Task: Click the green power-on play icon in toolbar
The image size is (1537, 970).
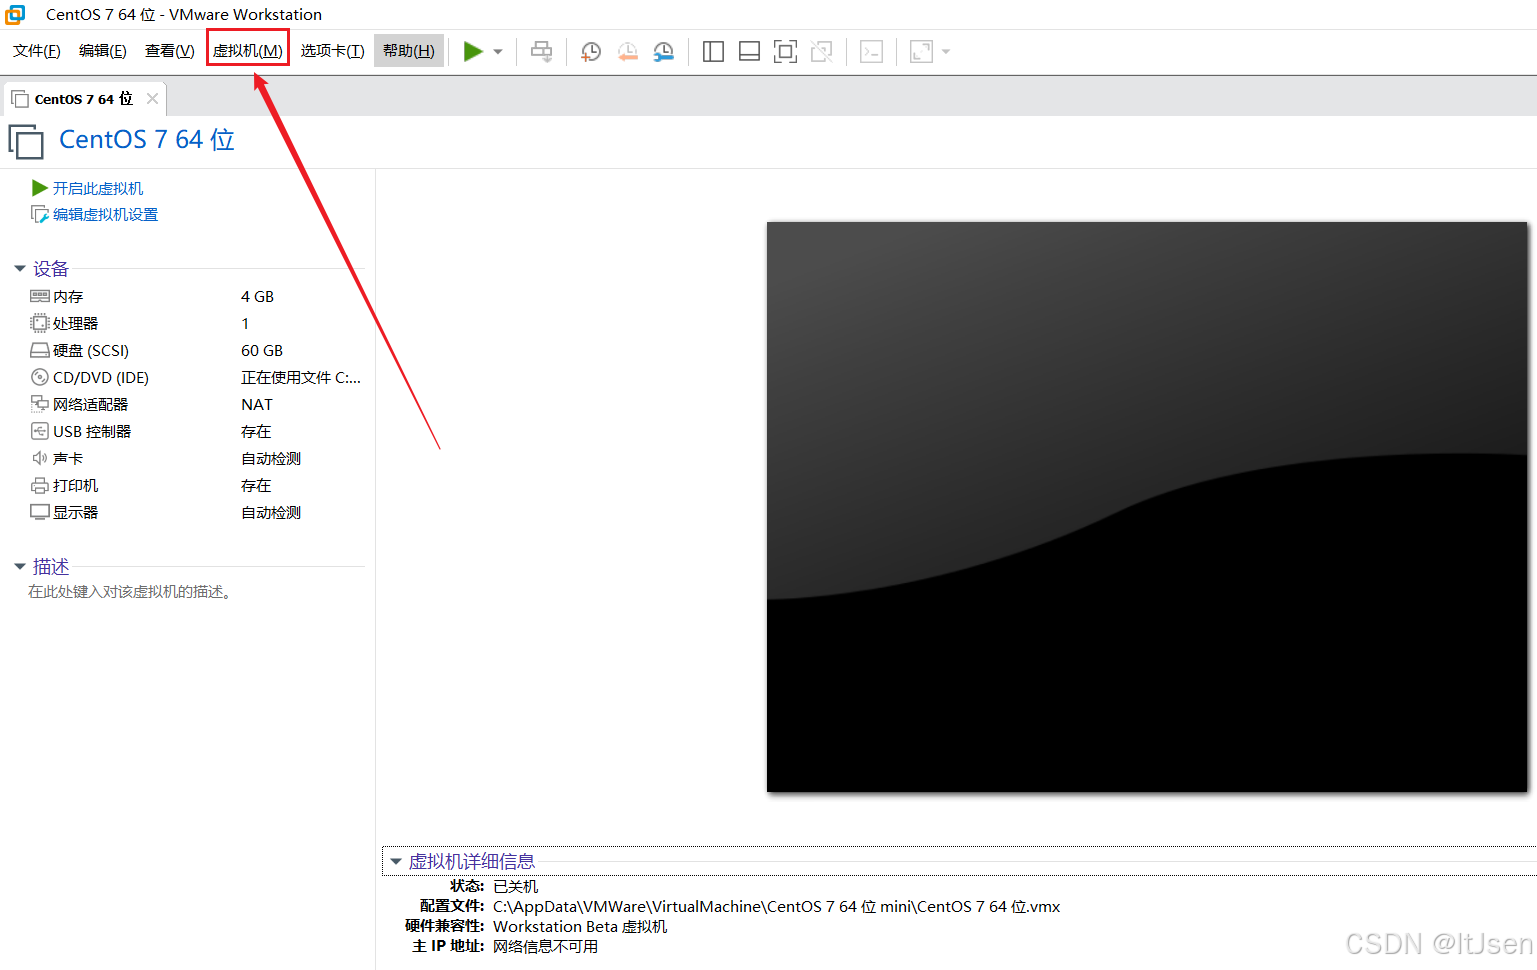Action: tap(473, 51)
